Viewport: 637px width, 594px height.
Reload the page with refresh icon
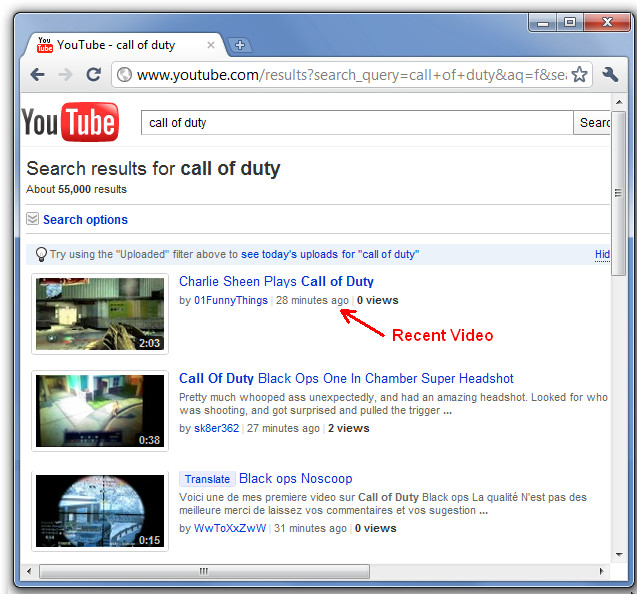coord(93,74)
